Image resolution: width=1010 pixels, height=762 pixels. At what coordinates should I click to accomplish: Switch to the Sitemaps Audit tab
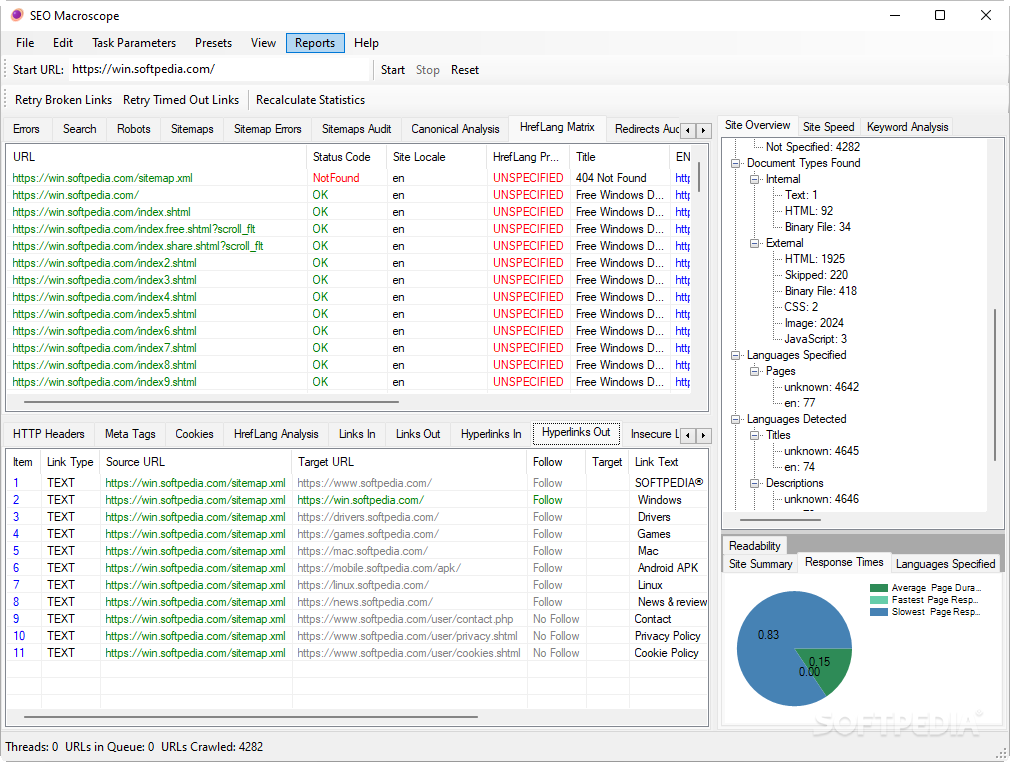356,129
